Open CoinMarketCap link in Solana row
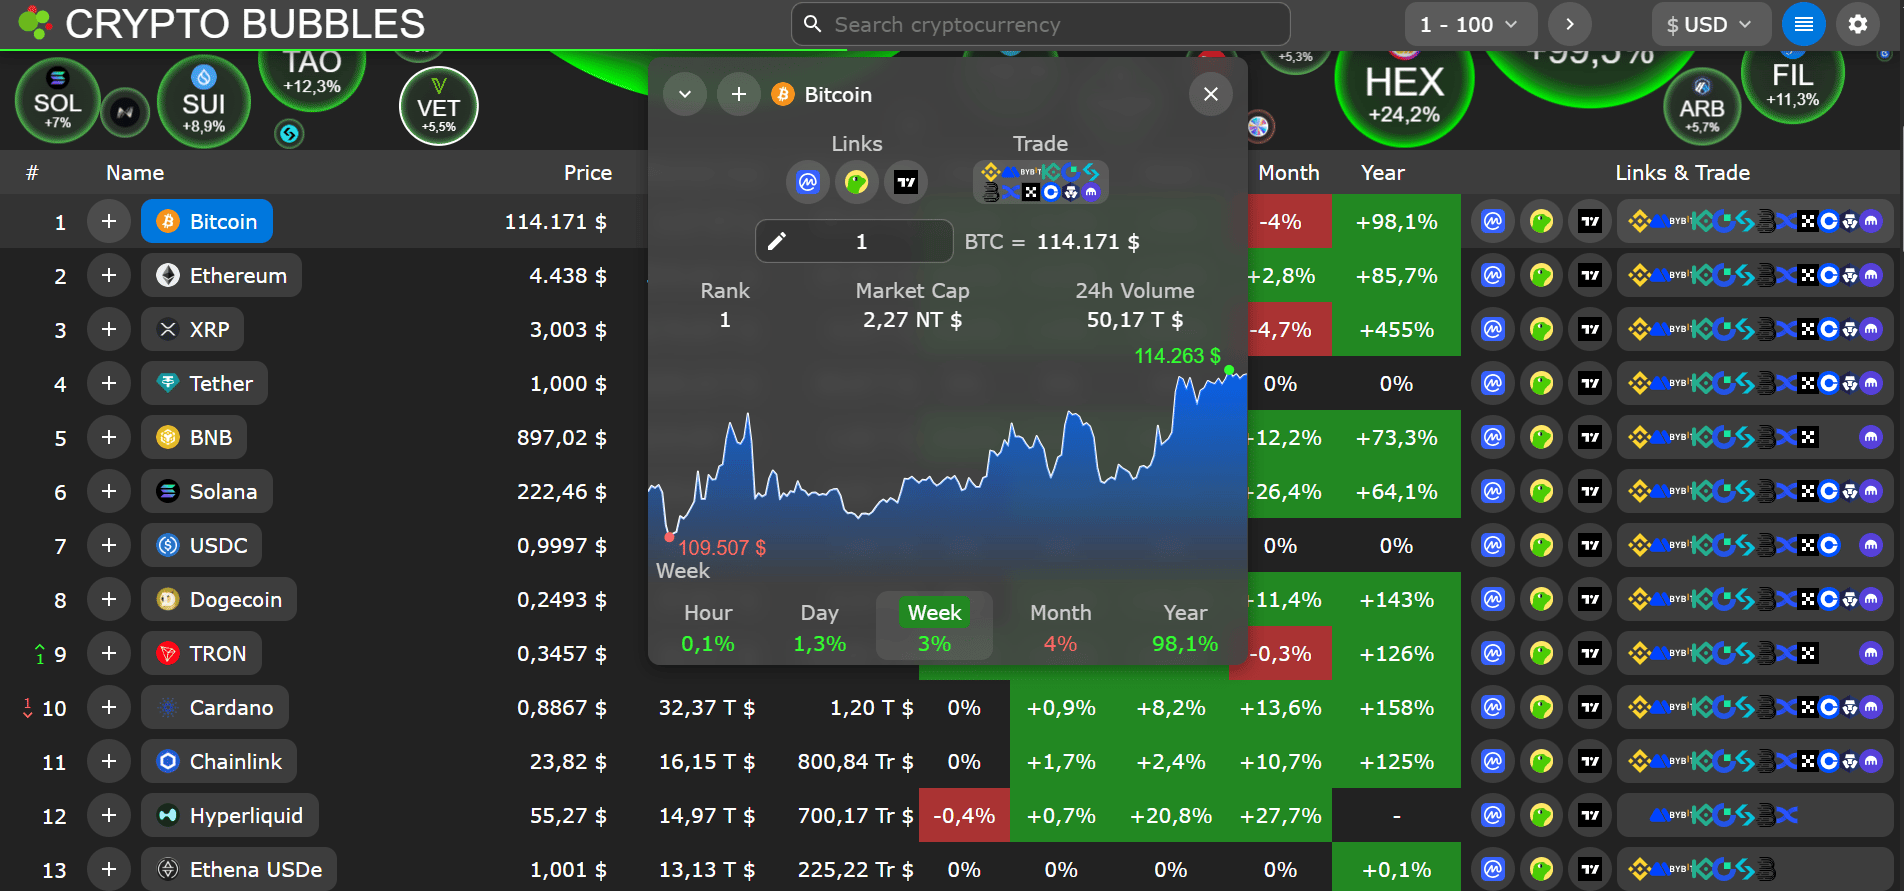The width and height of the screenshot is (1904, 891). (1493, 492)
